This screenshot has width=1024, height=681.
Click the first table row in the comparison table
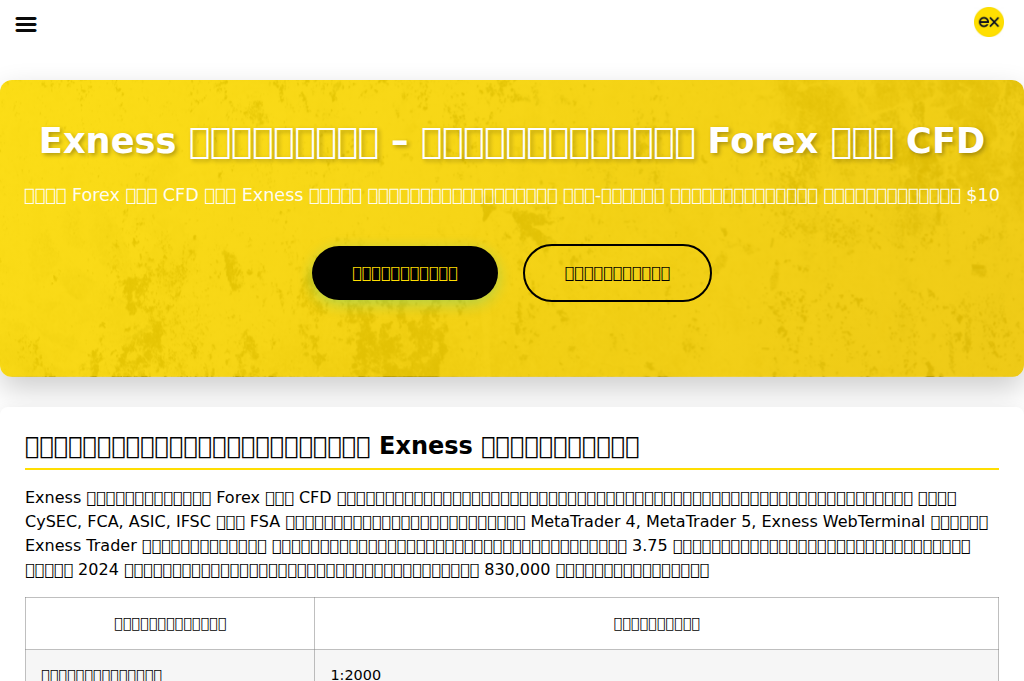click(x=512, y=671)
